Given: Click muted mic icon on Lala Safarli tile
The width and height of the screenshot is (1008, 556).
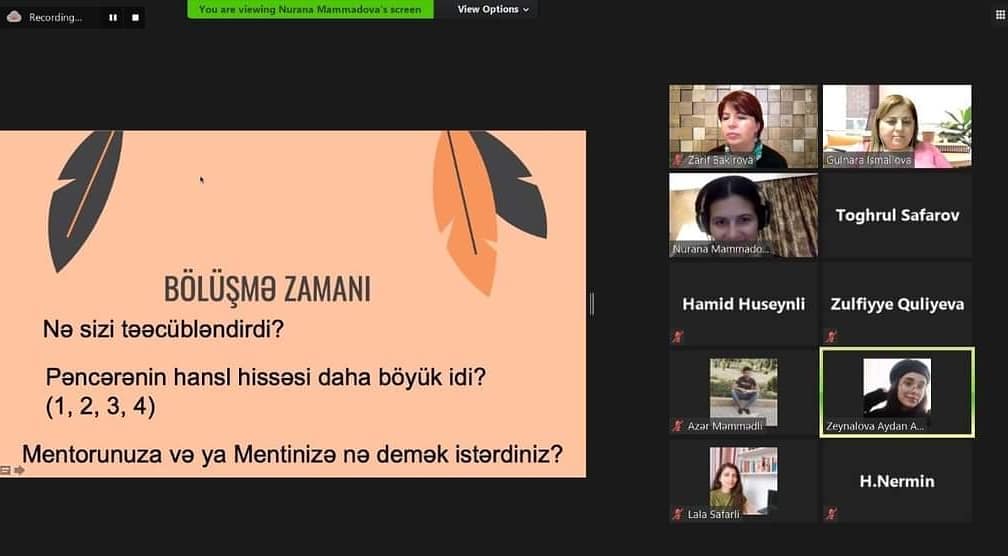Looking at the screenshot, I should click(x=678, y=514).
